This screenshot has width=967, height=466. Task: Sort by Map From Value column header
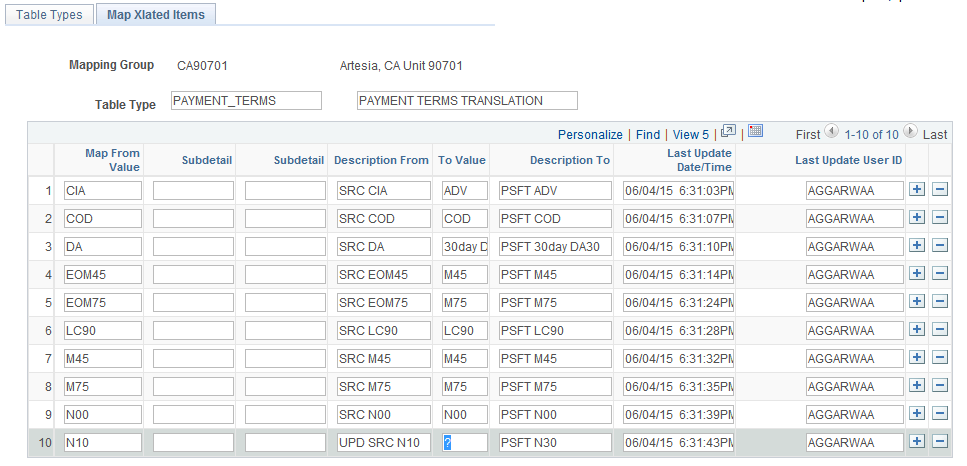coord(112,160)
